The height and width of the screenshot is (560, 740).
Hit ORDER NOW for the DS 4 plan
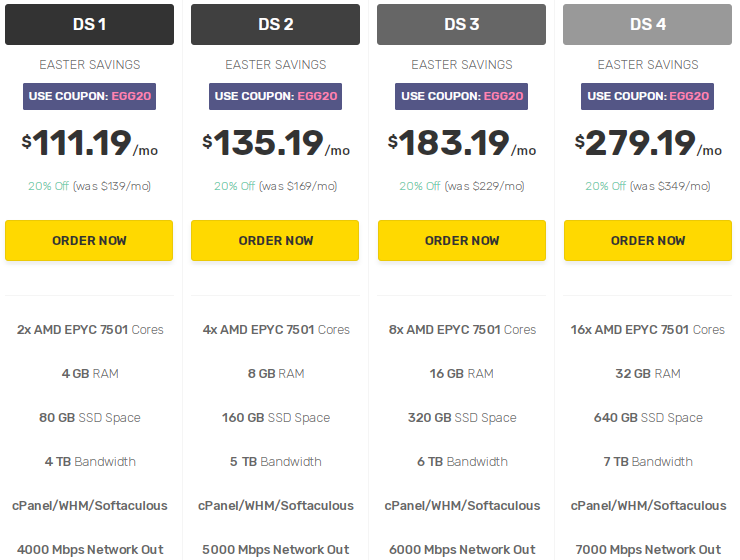coord(648,240)
